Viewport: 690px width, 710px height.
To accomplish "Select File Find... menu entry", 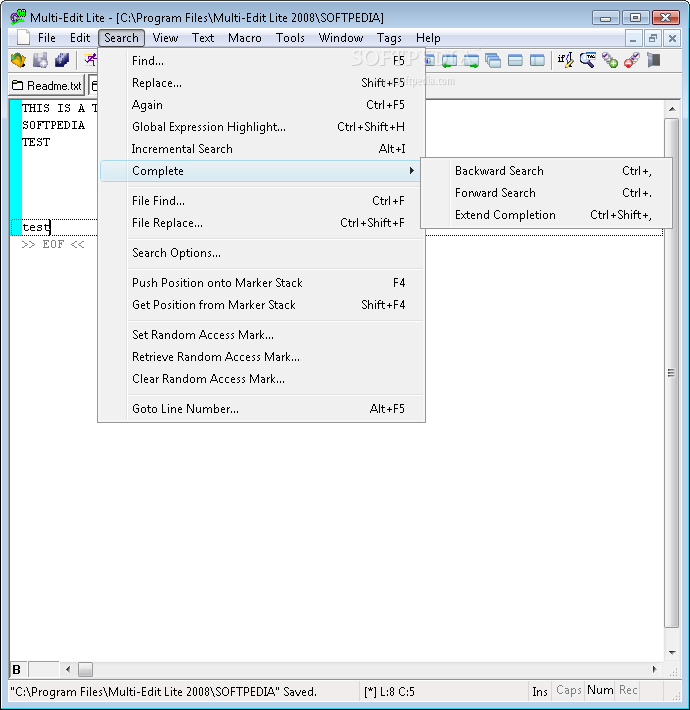I will (262, 201).
